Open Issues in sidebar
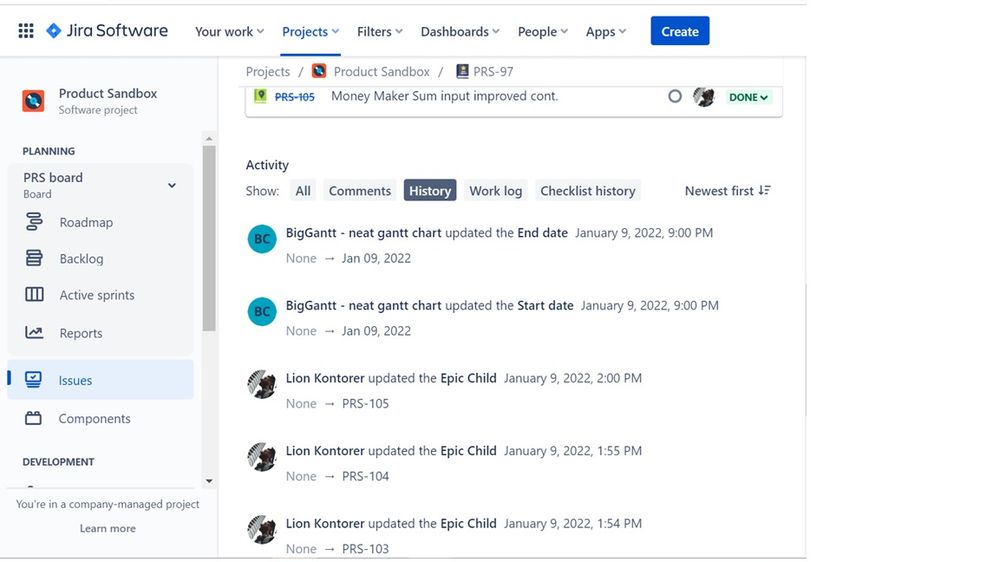The image size is (999, 562). point(101,380)
